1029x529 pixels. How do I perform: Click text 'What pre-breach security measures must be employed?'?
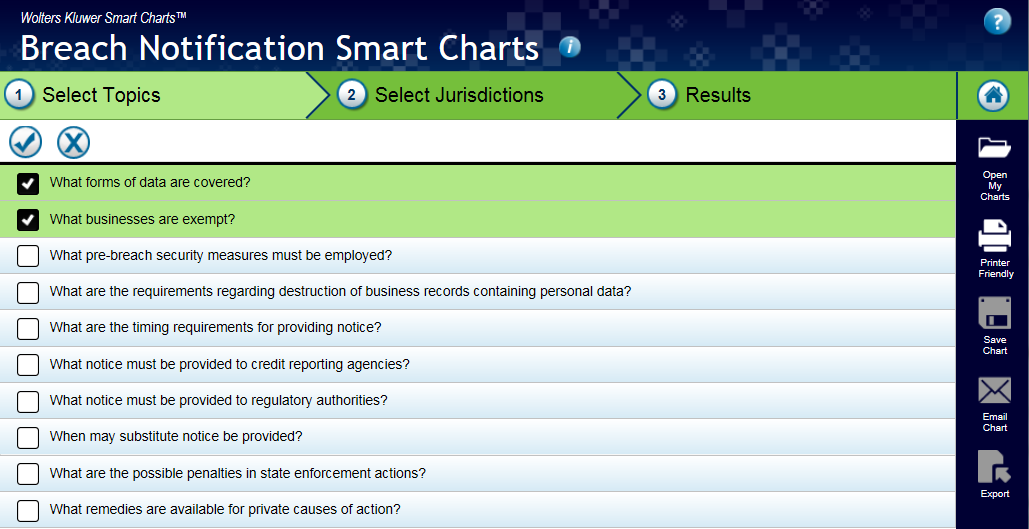[x=220, y=255]
